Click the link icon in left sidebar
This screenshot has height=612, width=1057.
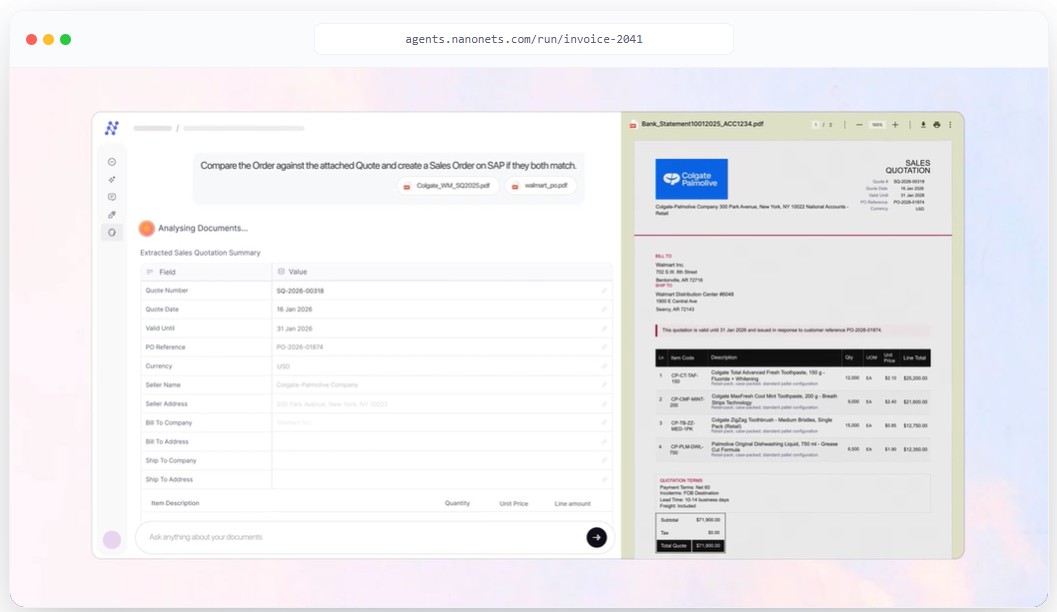point(112,215)
